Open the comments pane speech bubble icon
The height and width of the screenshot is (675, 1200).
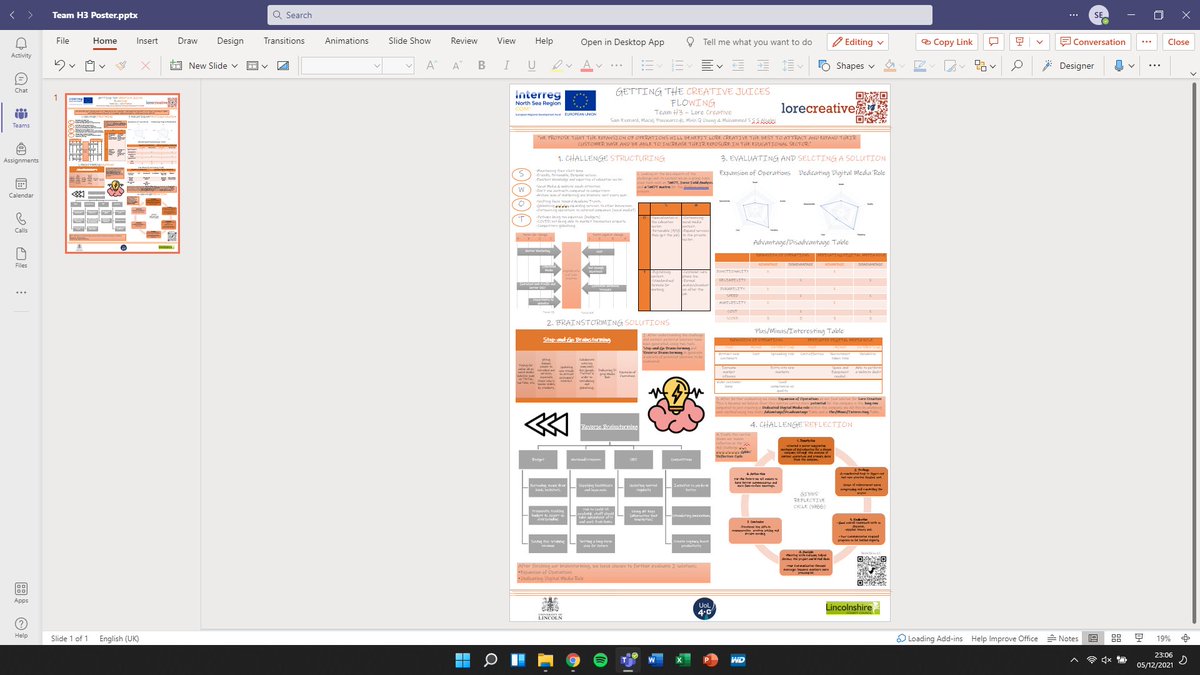[x=994, y=42]
